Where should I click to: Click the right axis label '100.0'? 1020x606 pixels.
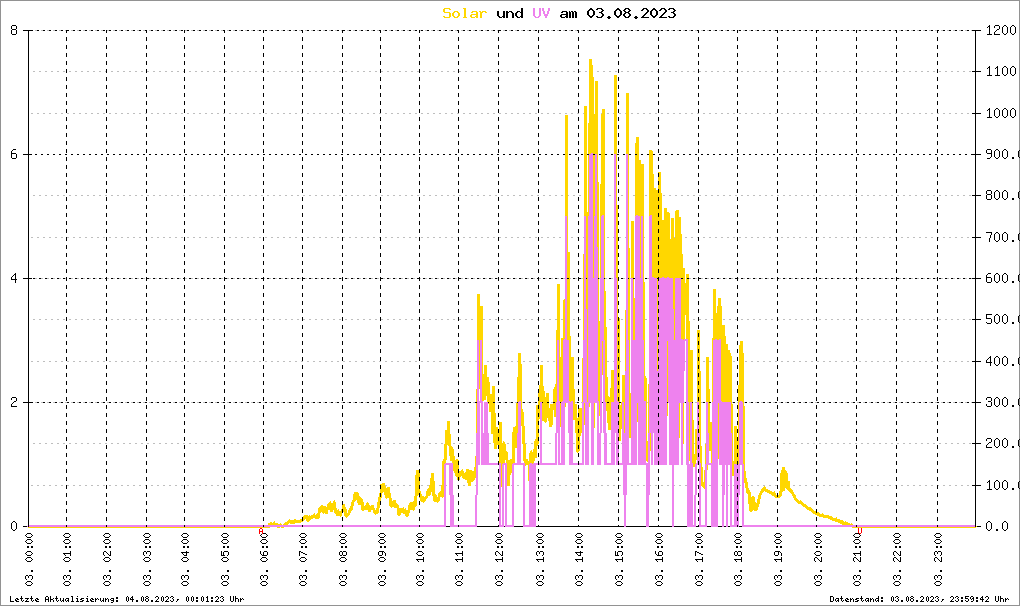pyautogui.click(x=1002, y=485)
